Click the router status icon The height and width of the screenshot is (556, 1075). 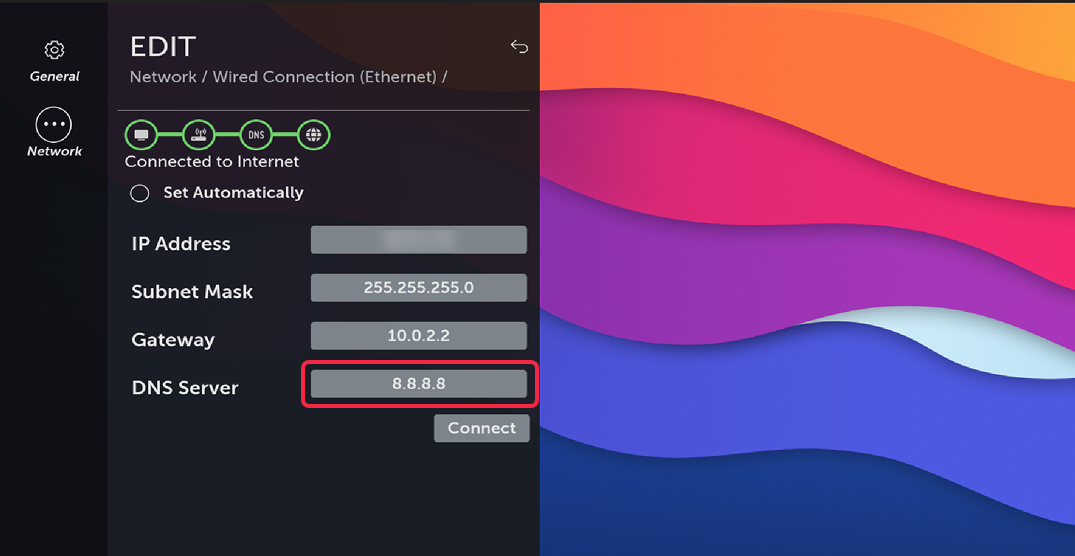pyautogui.click(x=199, y=135)
